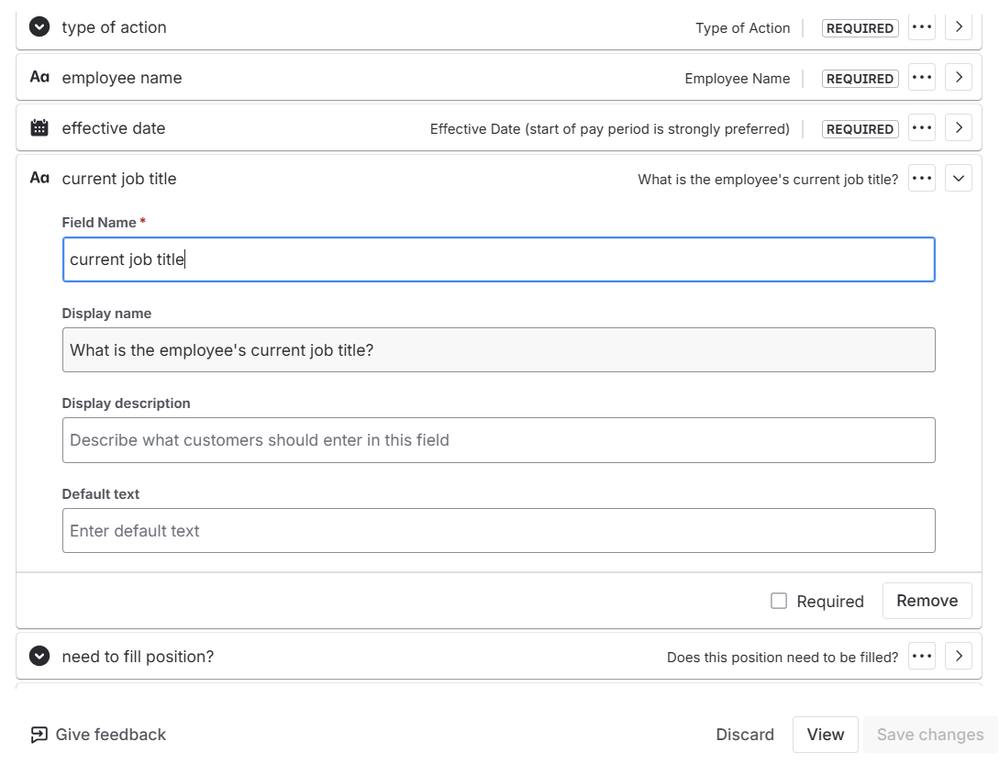
Task: Open the more options menu for current job title
Action: [x=921, y=178]
